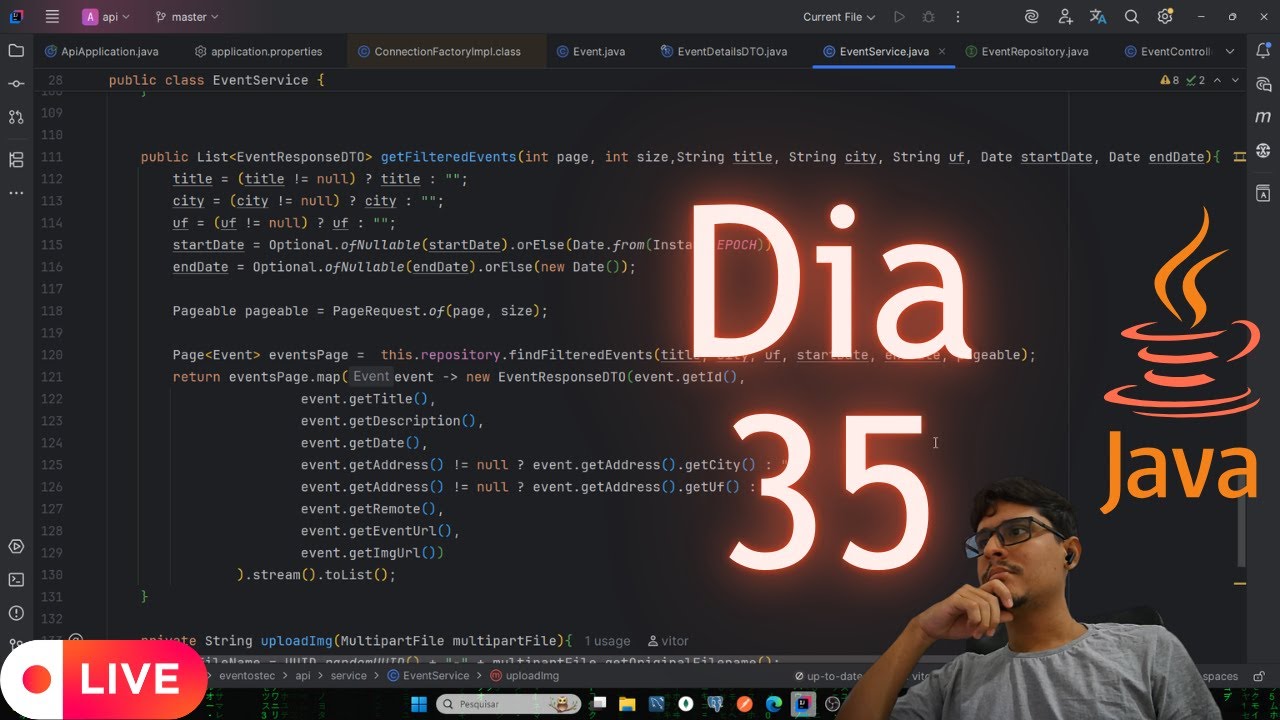1280x720 pixels.
Task: Open more run actions menu
Action: (958, 17)
